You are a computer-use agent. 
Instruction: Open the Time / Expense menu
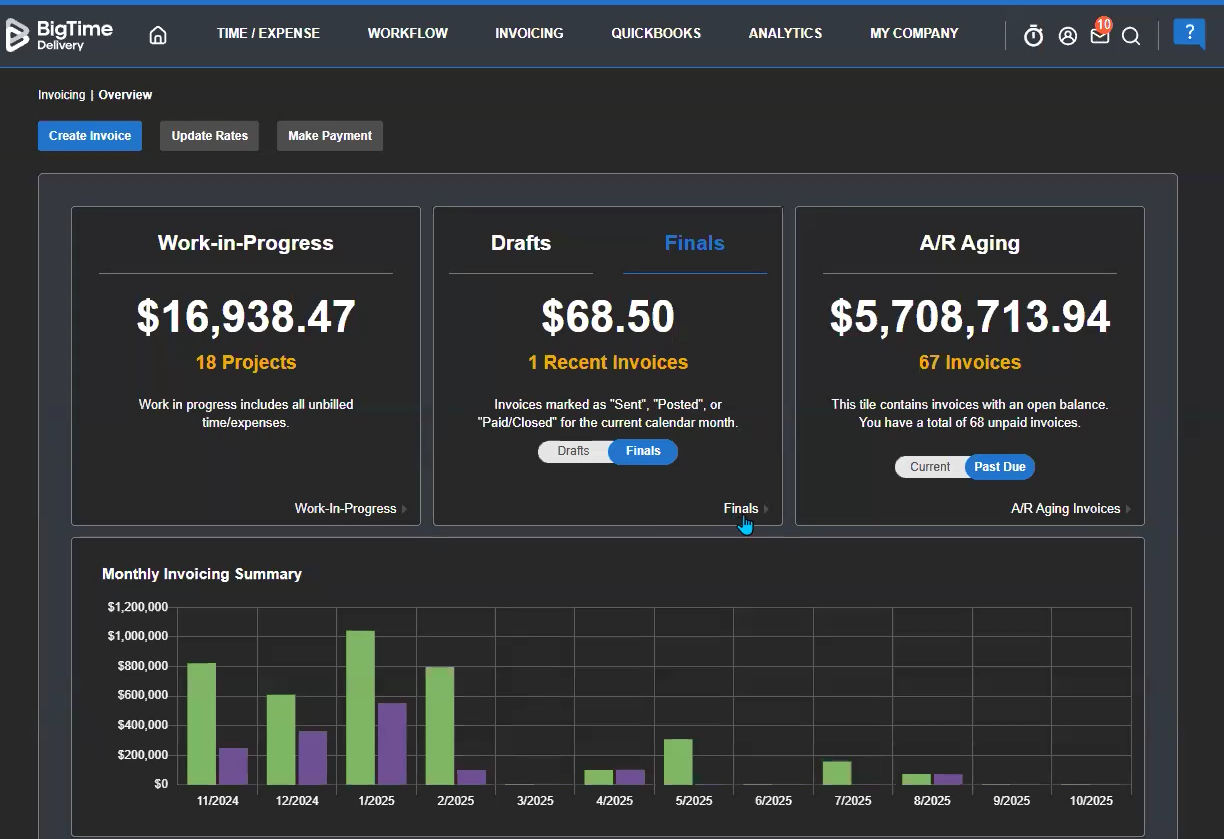tap(268, 33)
